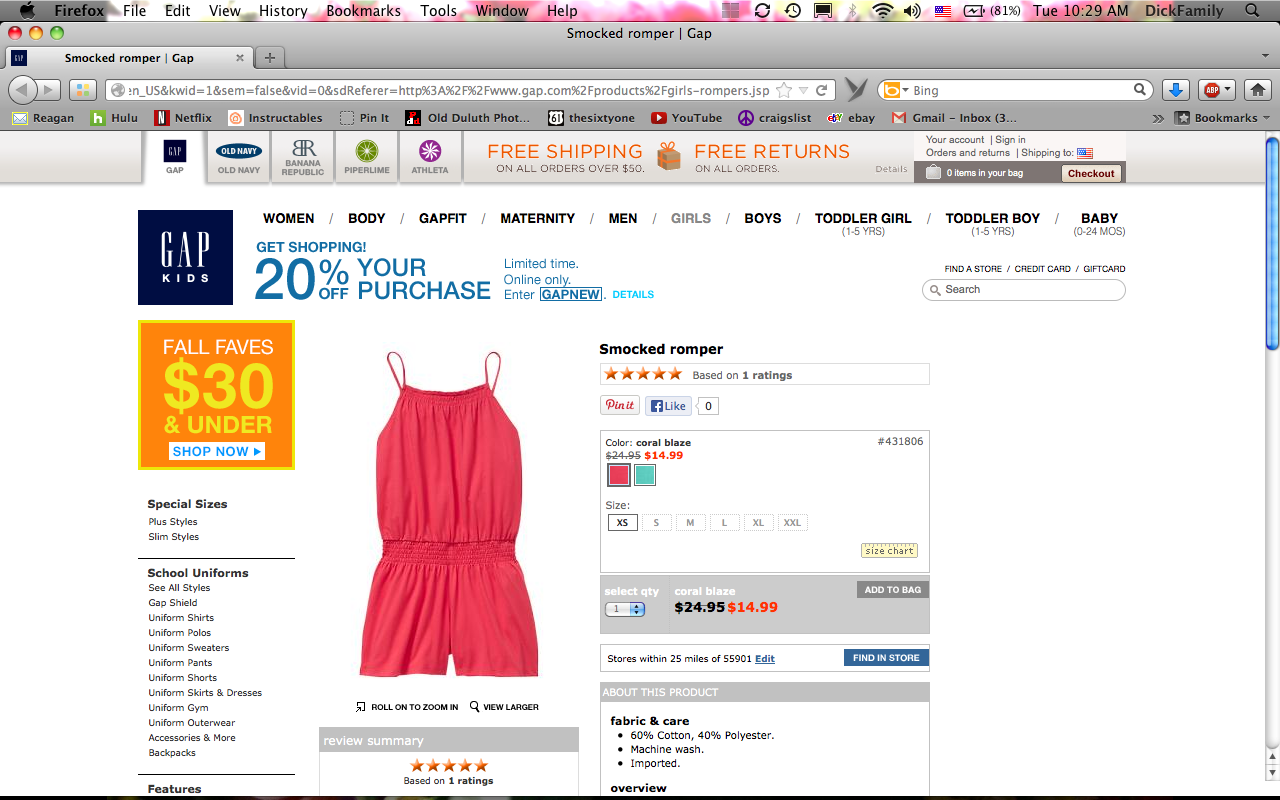Open Athleta brand site

(430, 157)
